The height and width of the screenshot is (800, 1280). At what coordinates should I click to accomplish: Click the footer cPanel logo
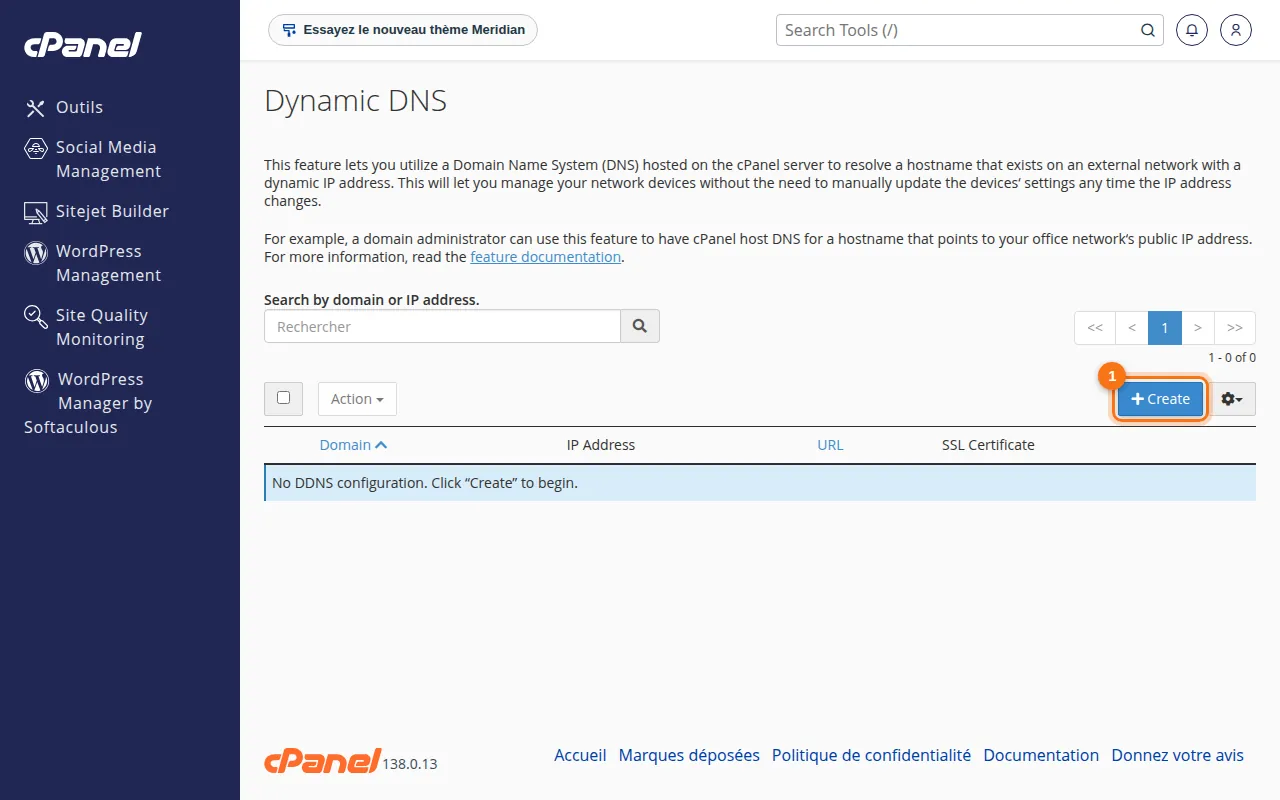coord(322,760)
